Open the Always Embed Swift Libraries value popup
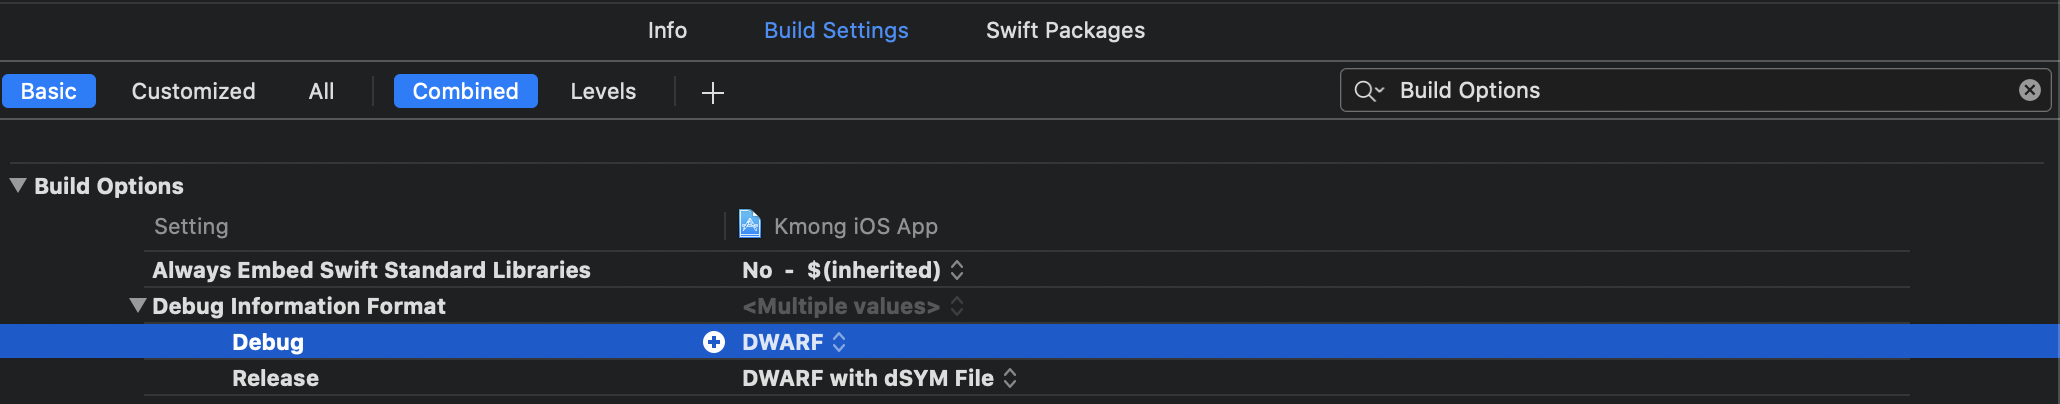Image resolution: width=2060 pixels, height=404 pixels. pyautogui.click(x=956, y=270)
